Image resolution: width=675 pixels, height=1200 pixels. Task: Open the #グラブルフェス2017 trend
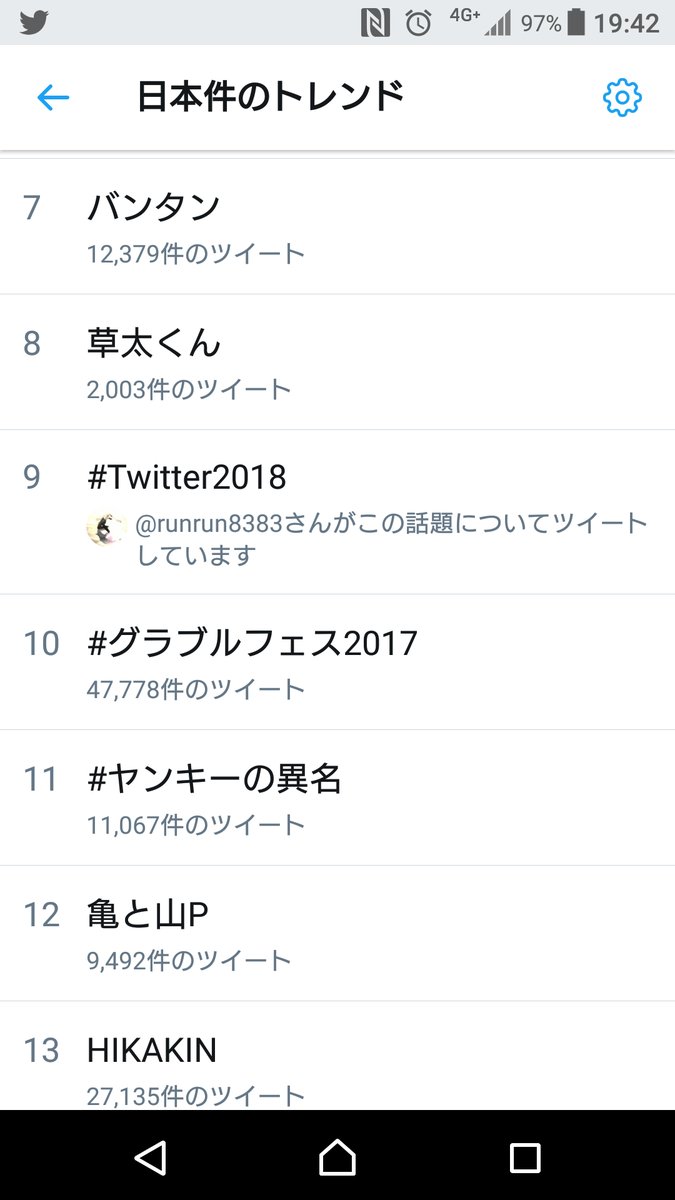252,642
